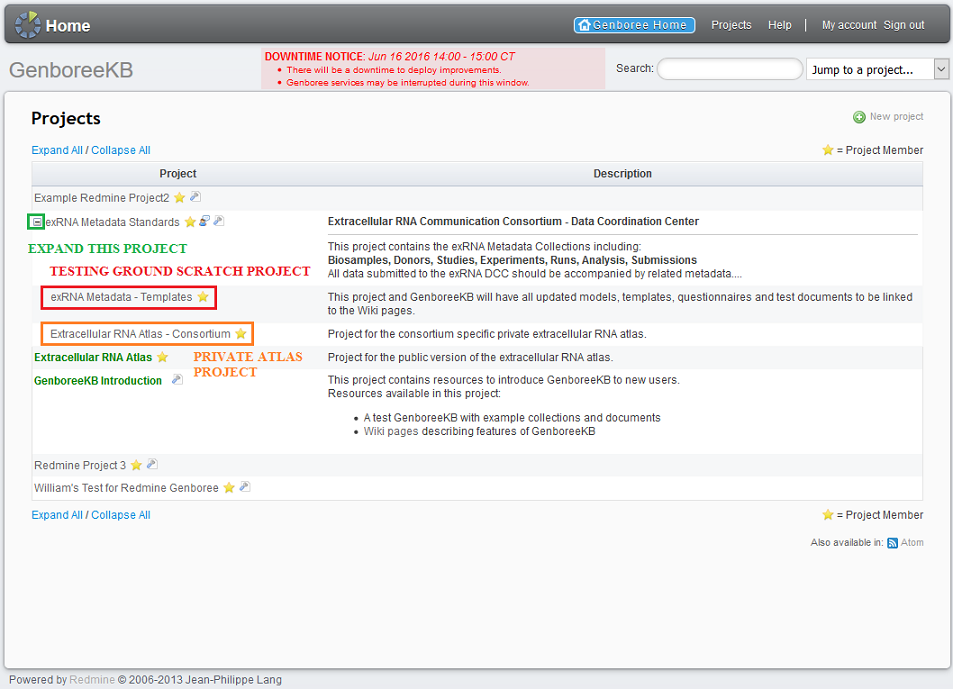Collapse the exRNA Metadata Standards project tree
Image resolution: width=953 pixels, height=689 pixels.
pyautogui.click(x=37, y=222)
